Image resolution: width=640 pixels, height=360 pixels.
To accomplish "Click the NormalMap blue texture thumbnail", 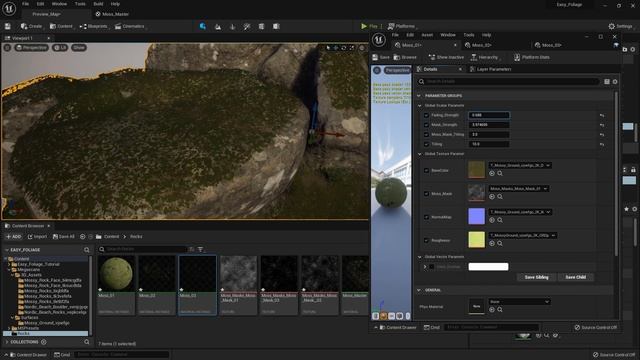I will tap(476, 216).
